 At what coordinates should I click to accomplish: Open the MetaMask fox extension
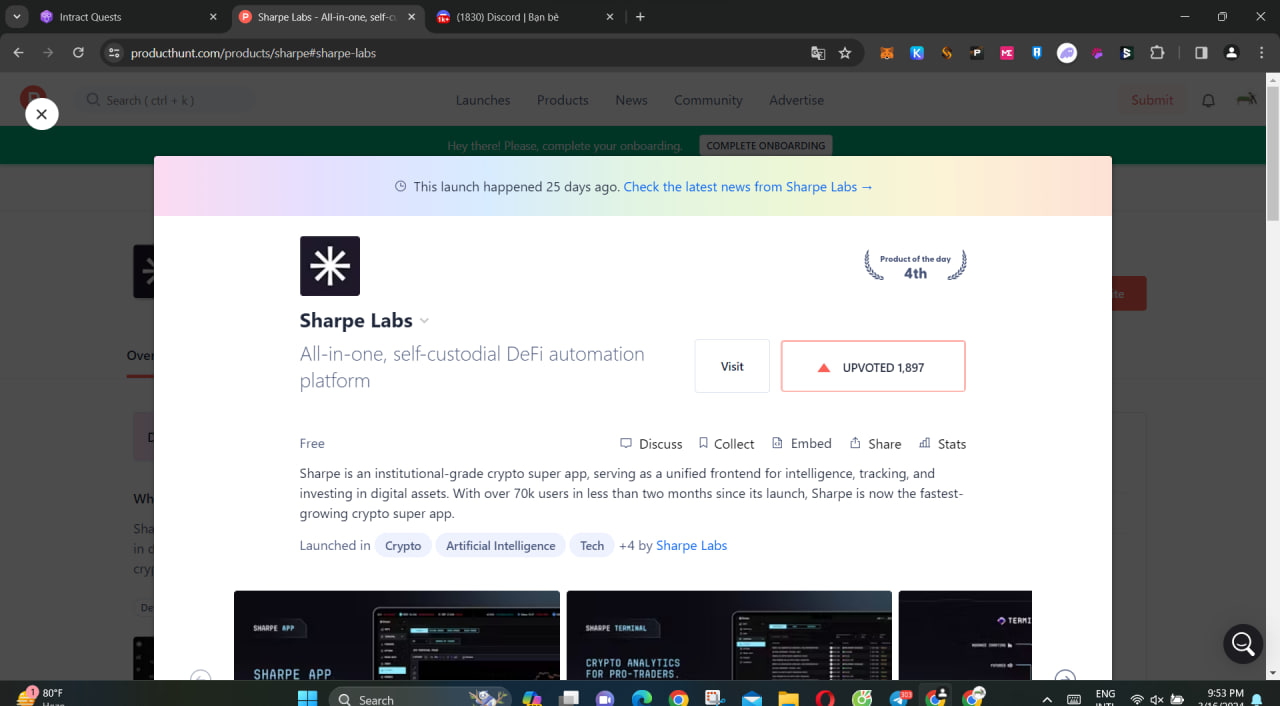point(887,53)
